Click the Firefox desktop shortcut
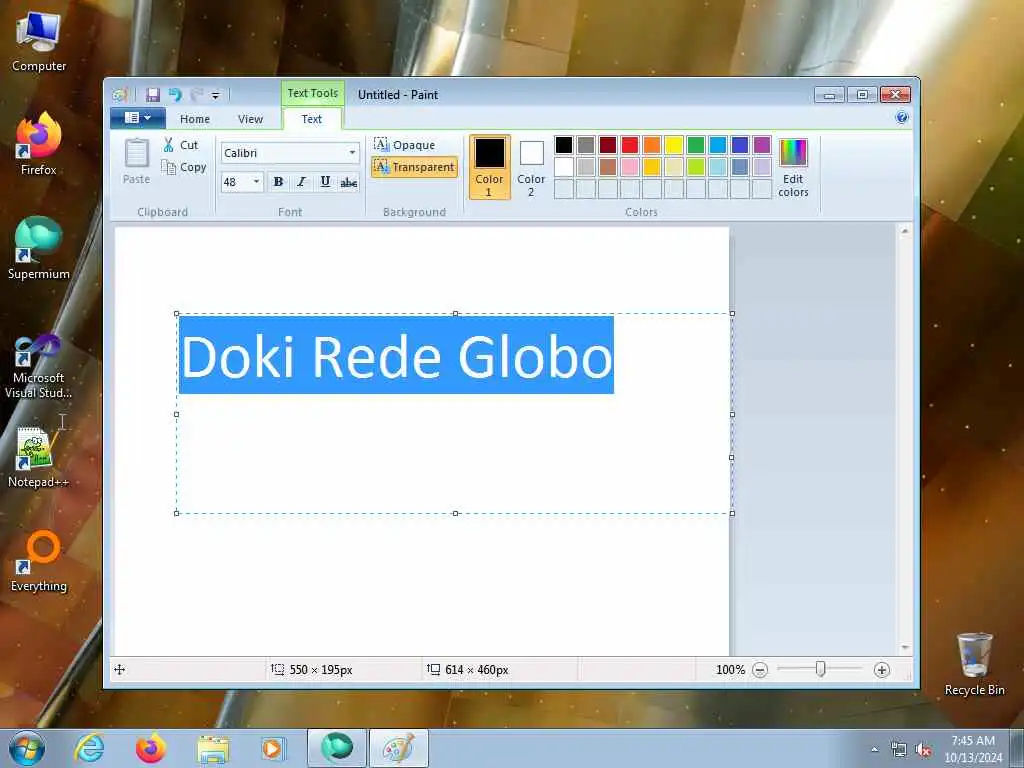Image resolution: width=1024 pixels, height=768 pixels. (39, 144)
